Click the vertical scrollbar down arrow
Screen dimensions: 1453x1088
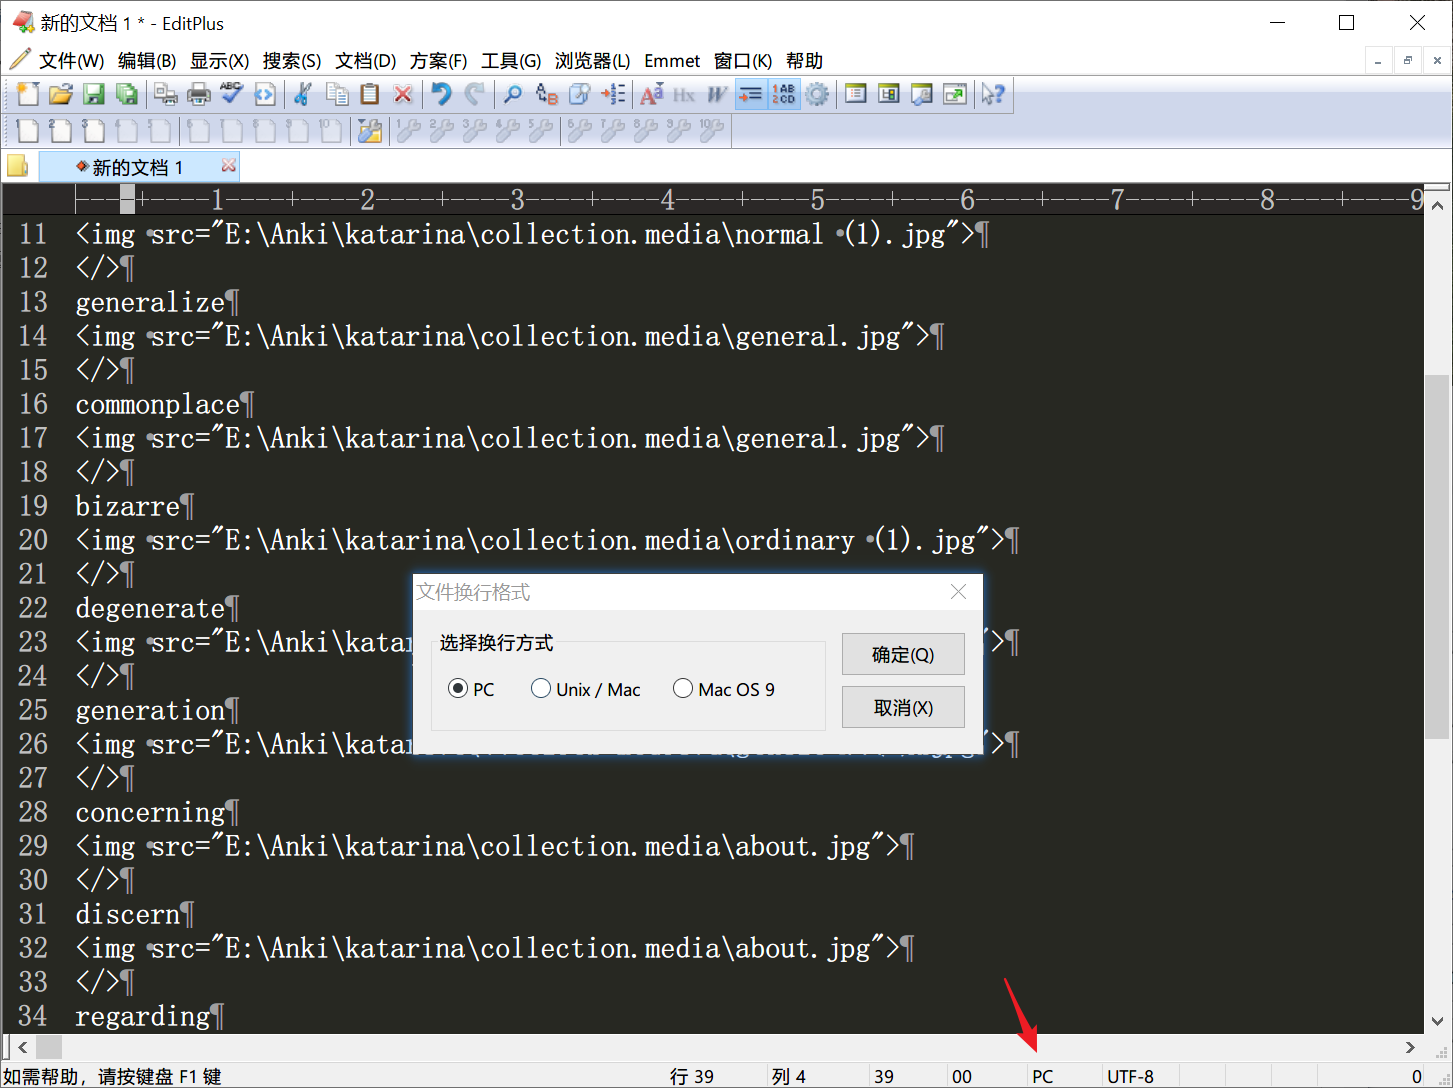[x=1437, y=1021]
